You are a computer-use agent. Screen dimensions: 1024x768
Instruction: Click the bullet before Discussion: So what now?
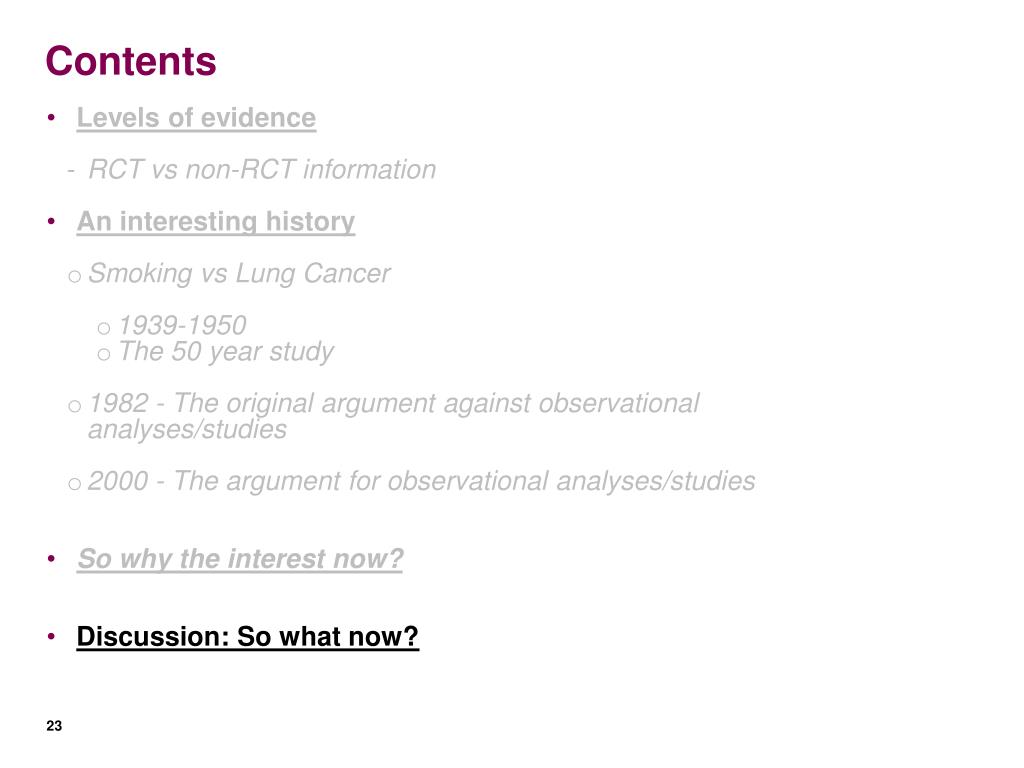[52, 637]
